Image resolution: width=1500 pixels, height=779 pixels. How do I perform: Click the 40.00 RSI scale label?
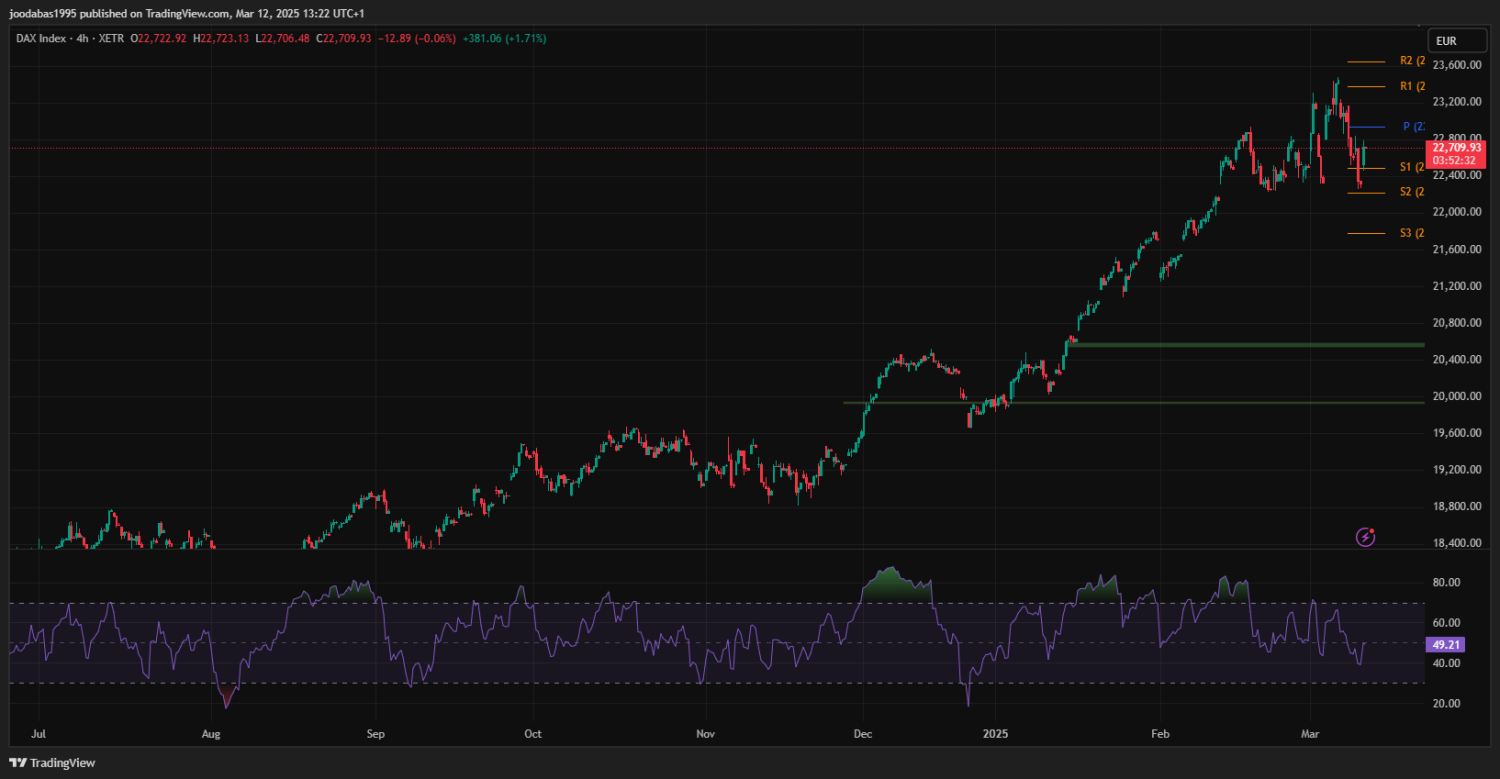[1447, 663]
